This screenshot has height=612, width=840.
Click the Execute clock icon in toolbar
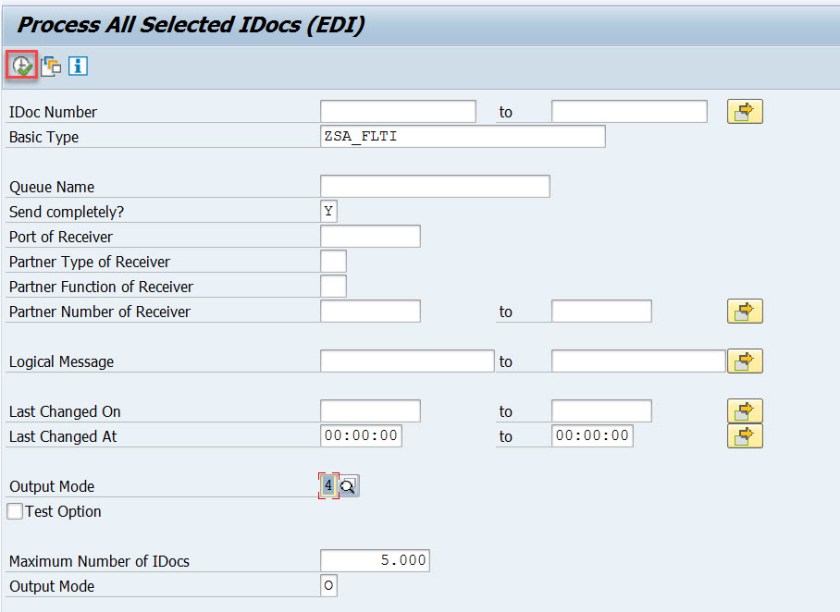click(x=21, y=65)
